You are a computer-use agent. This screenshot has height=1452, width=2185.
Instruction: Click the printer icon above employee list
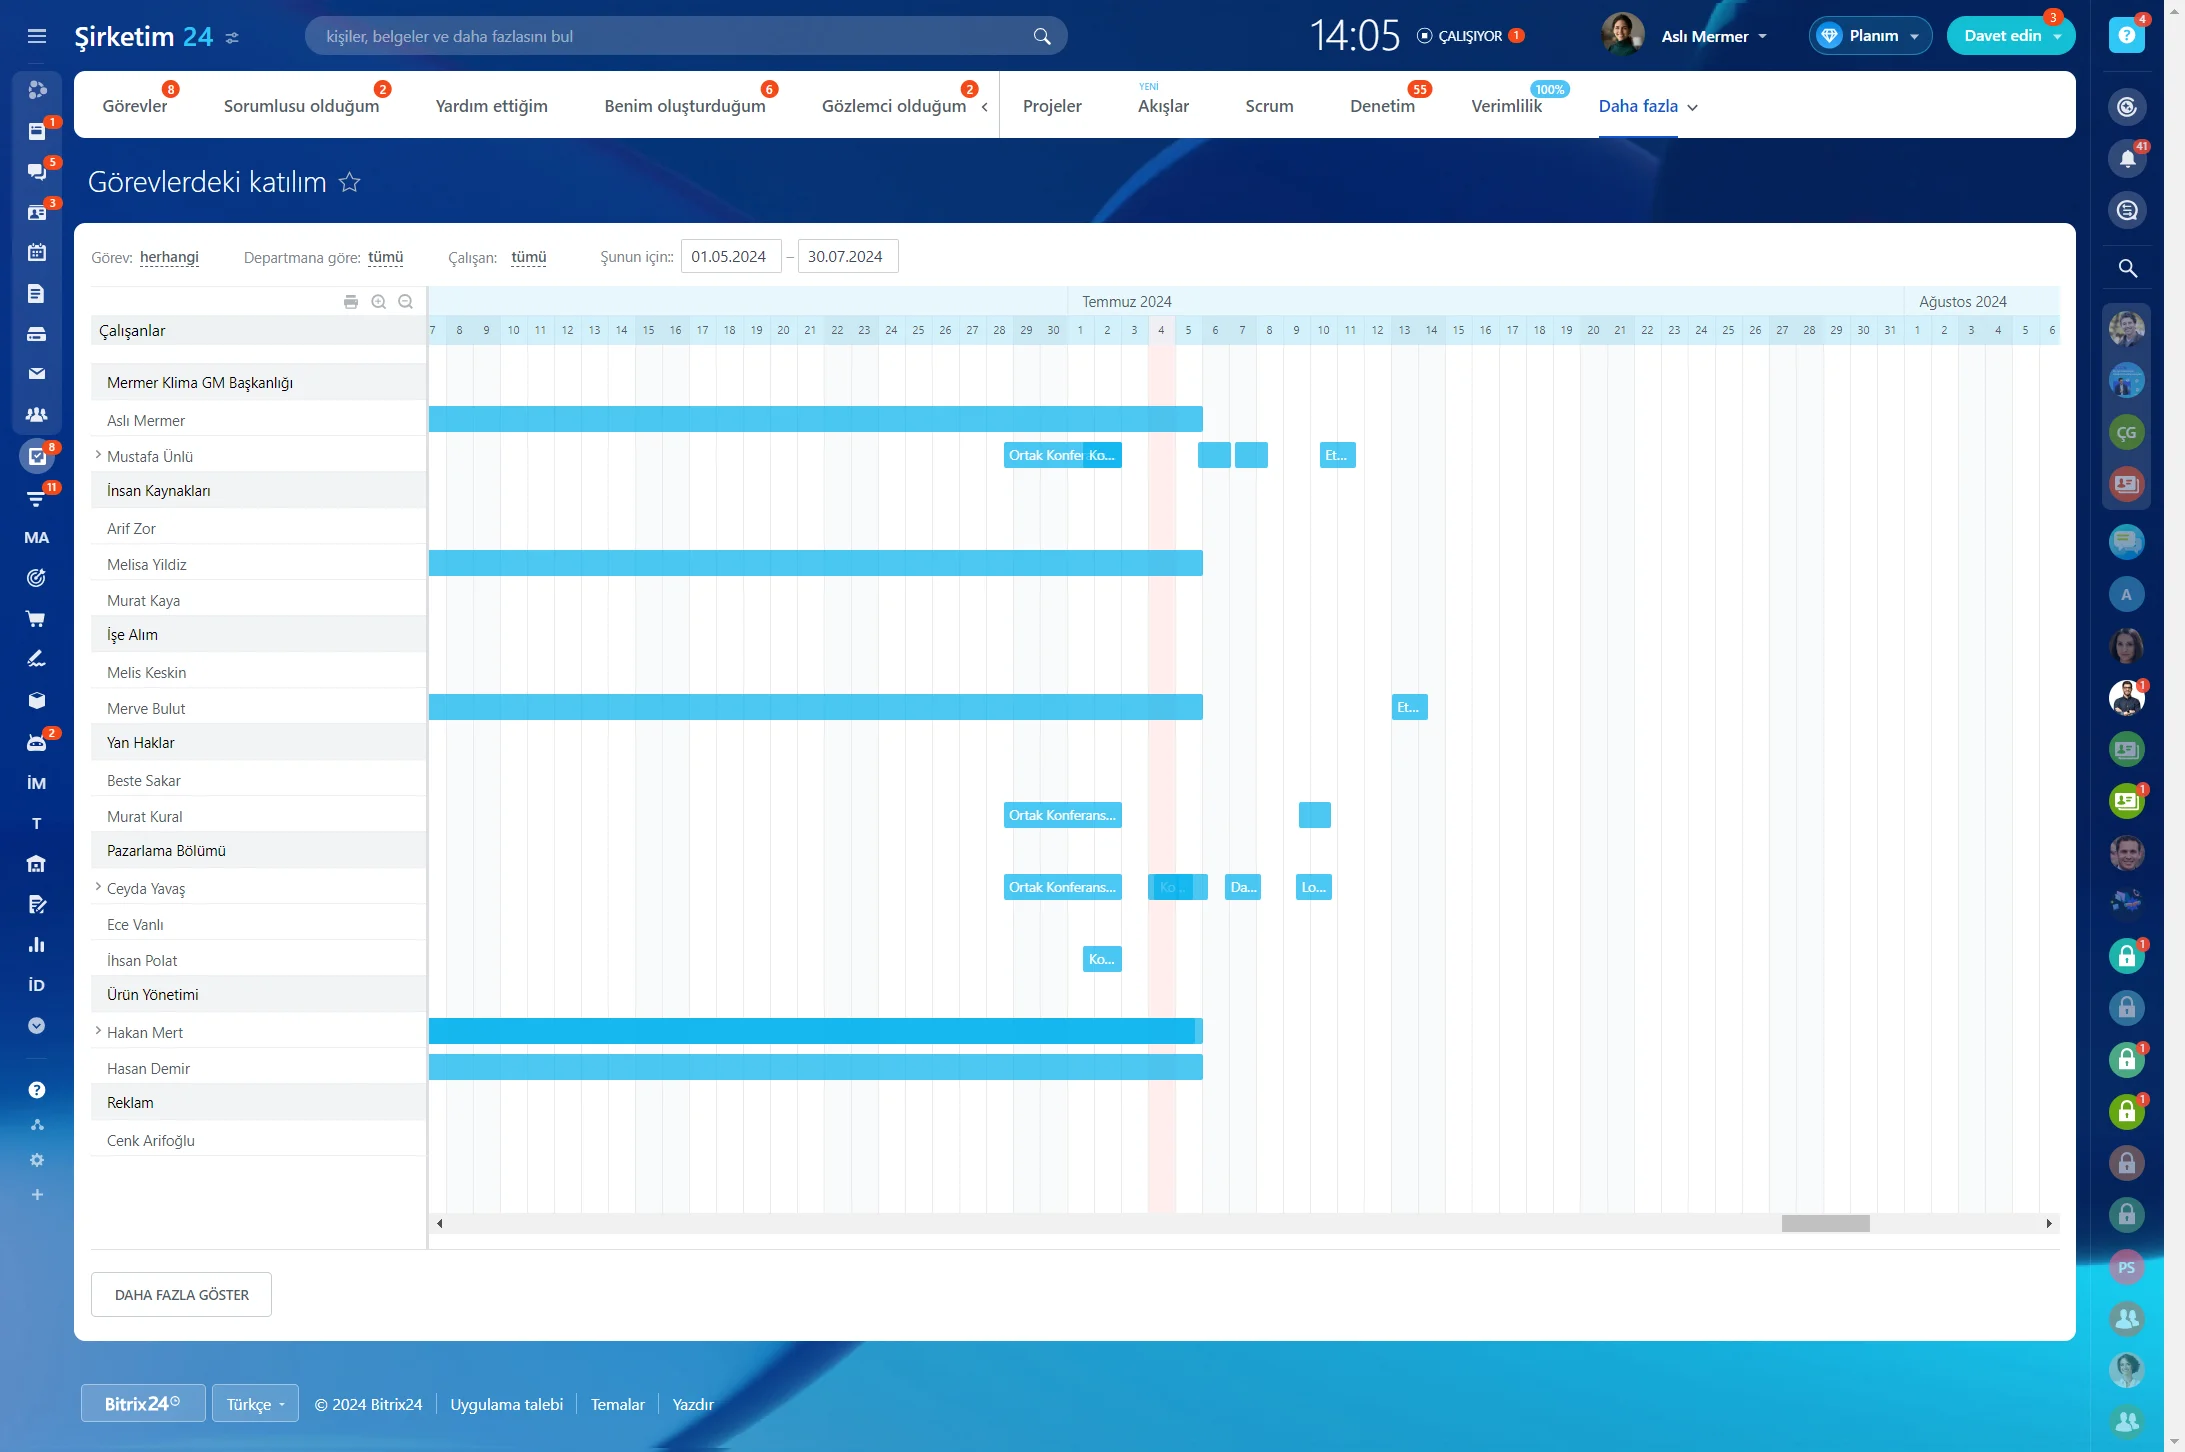click(x=351, y=302)
